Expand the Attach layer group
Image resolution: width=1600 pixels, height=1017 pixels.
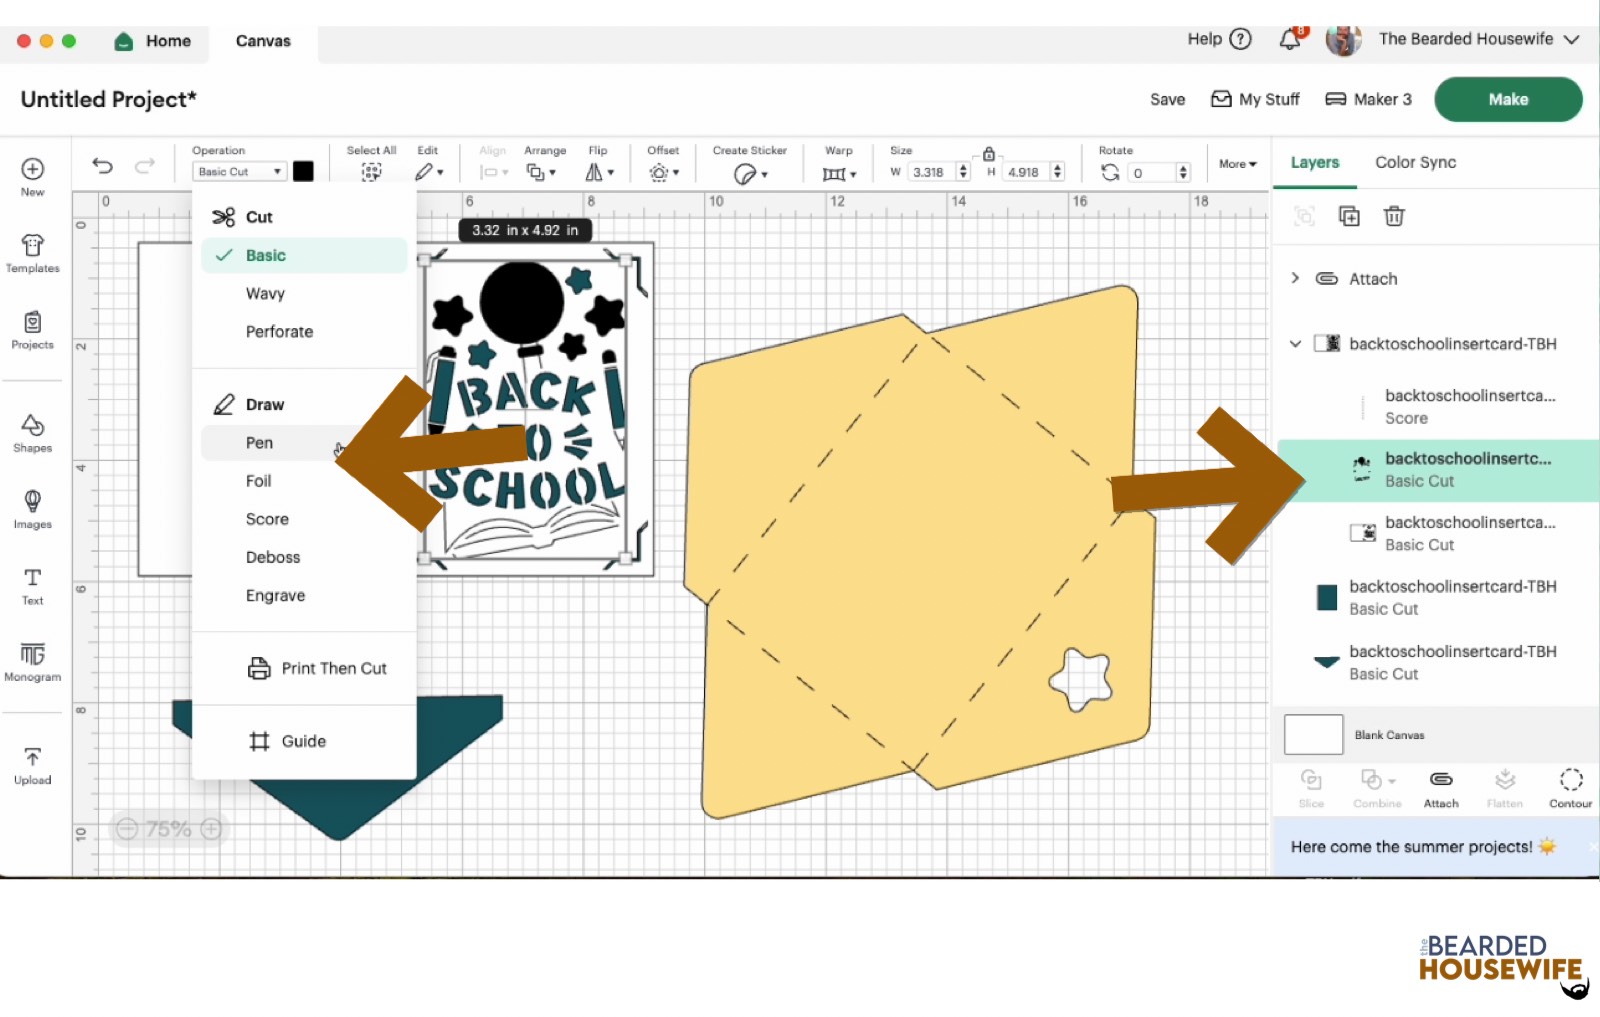pyautogui.click(x=1295, y=278)
